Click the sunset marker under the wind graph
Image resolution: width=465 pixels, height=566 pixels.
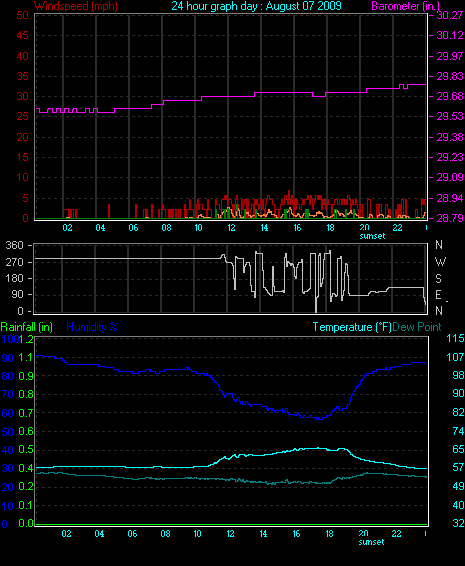tap(372, 236)
